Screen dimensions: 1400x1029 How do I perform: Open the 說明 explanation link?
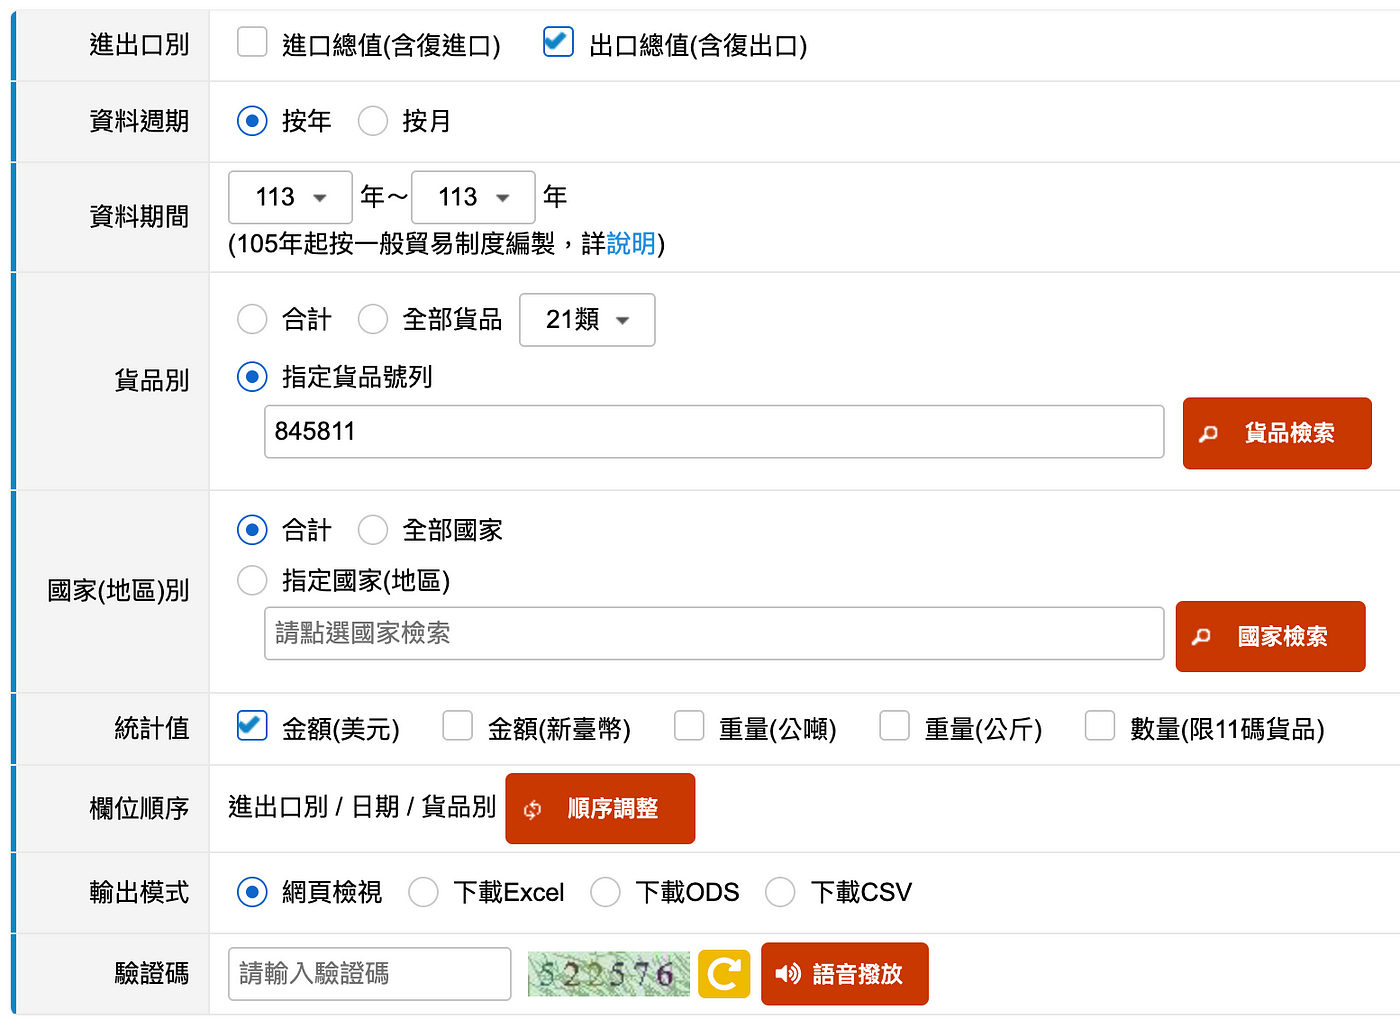coord(631,243)
